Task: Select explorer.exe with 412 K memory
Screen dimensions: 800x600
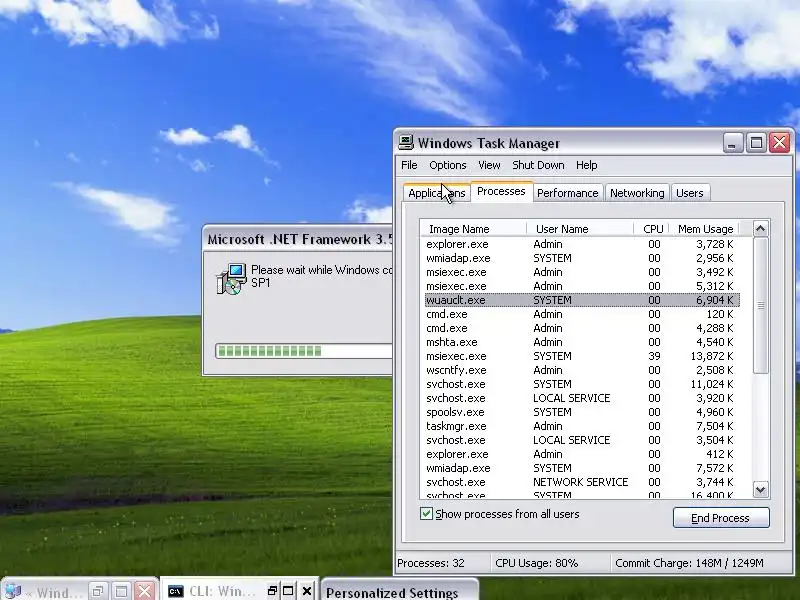Action: pyautogui.click(x=582, y=454)
